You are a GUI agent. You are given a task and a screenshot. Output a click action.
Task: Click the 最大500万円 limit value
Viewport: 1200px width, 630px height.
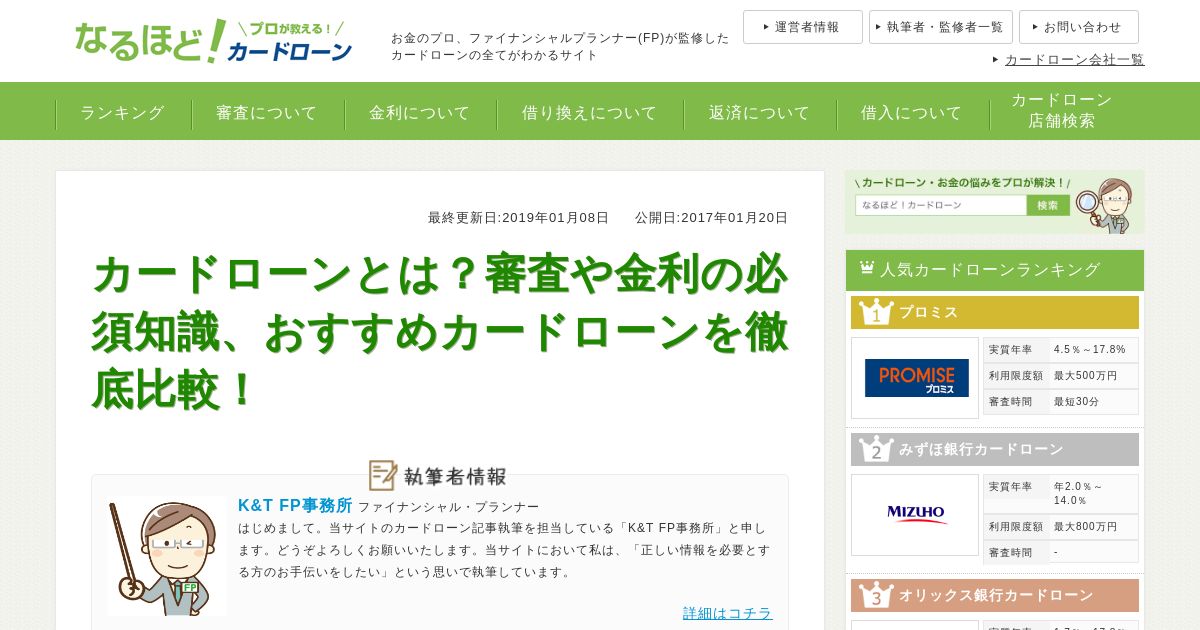pos(1086,376)
